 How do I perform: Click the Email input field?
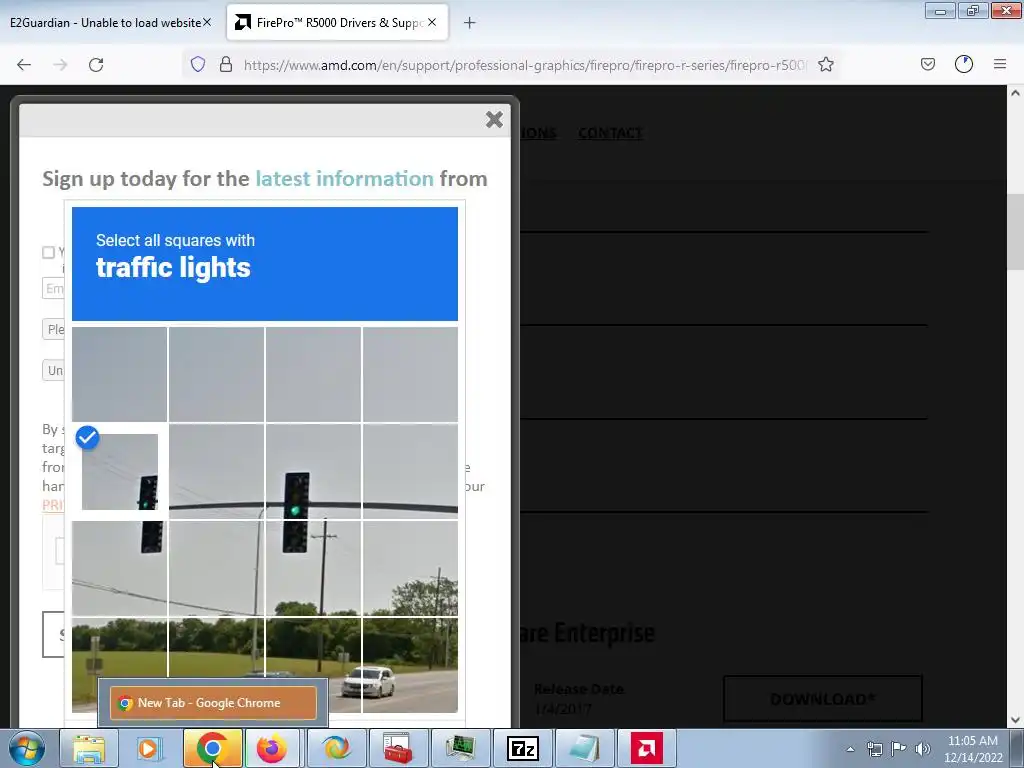coord(54,288)
